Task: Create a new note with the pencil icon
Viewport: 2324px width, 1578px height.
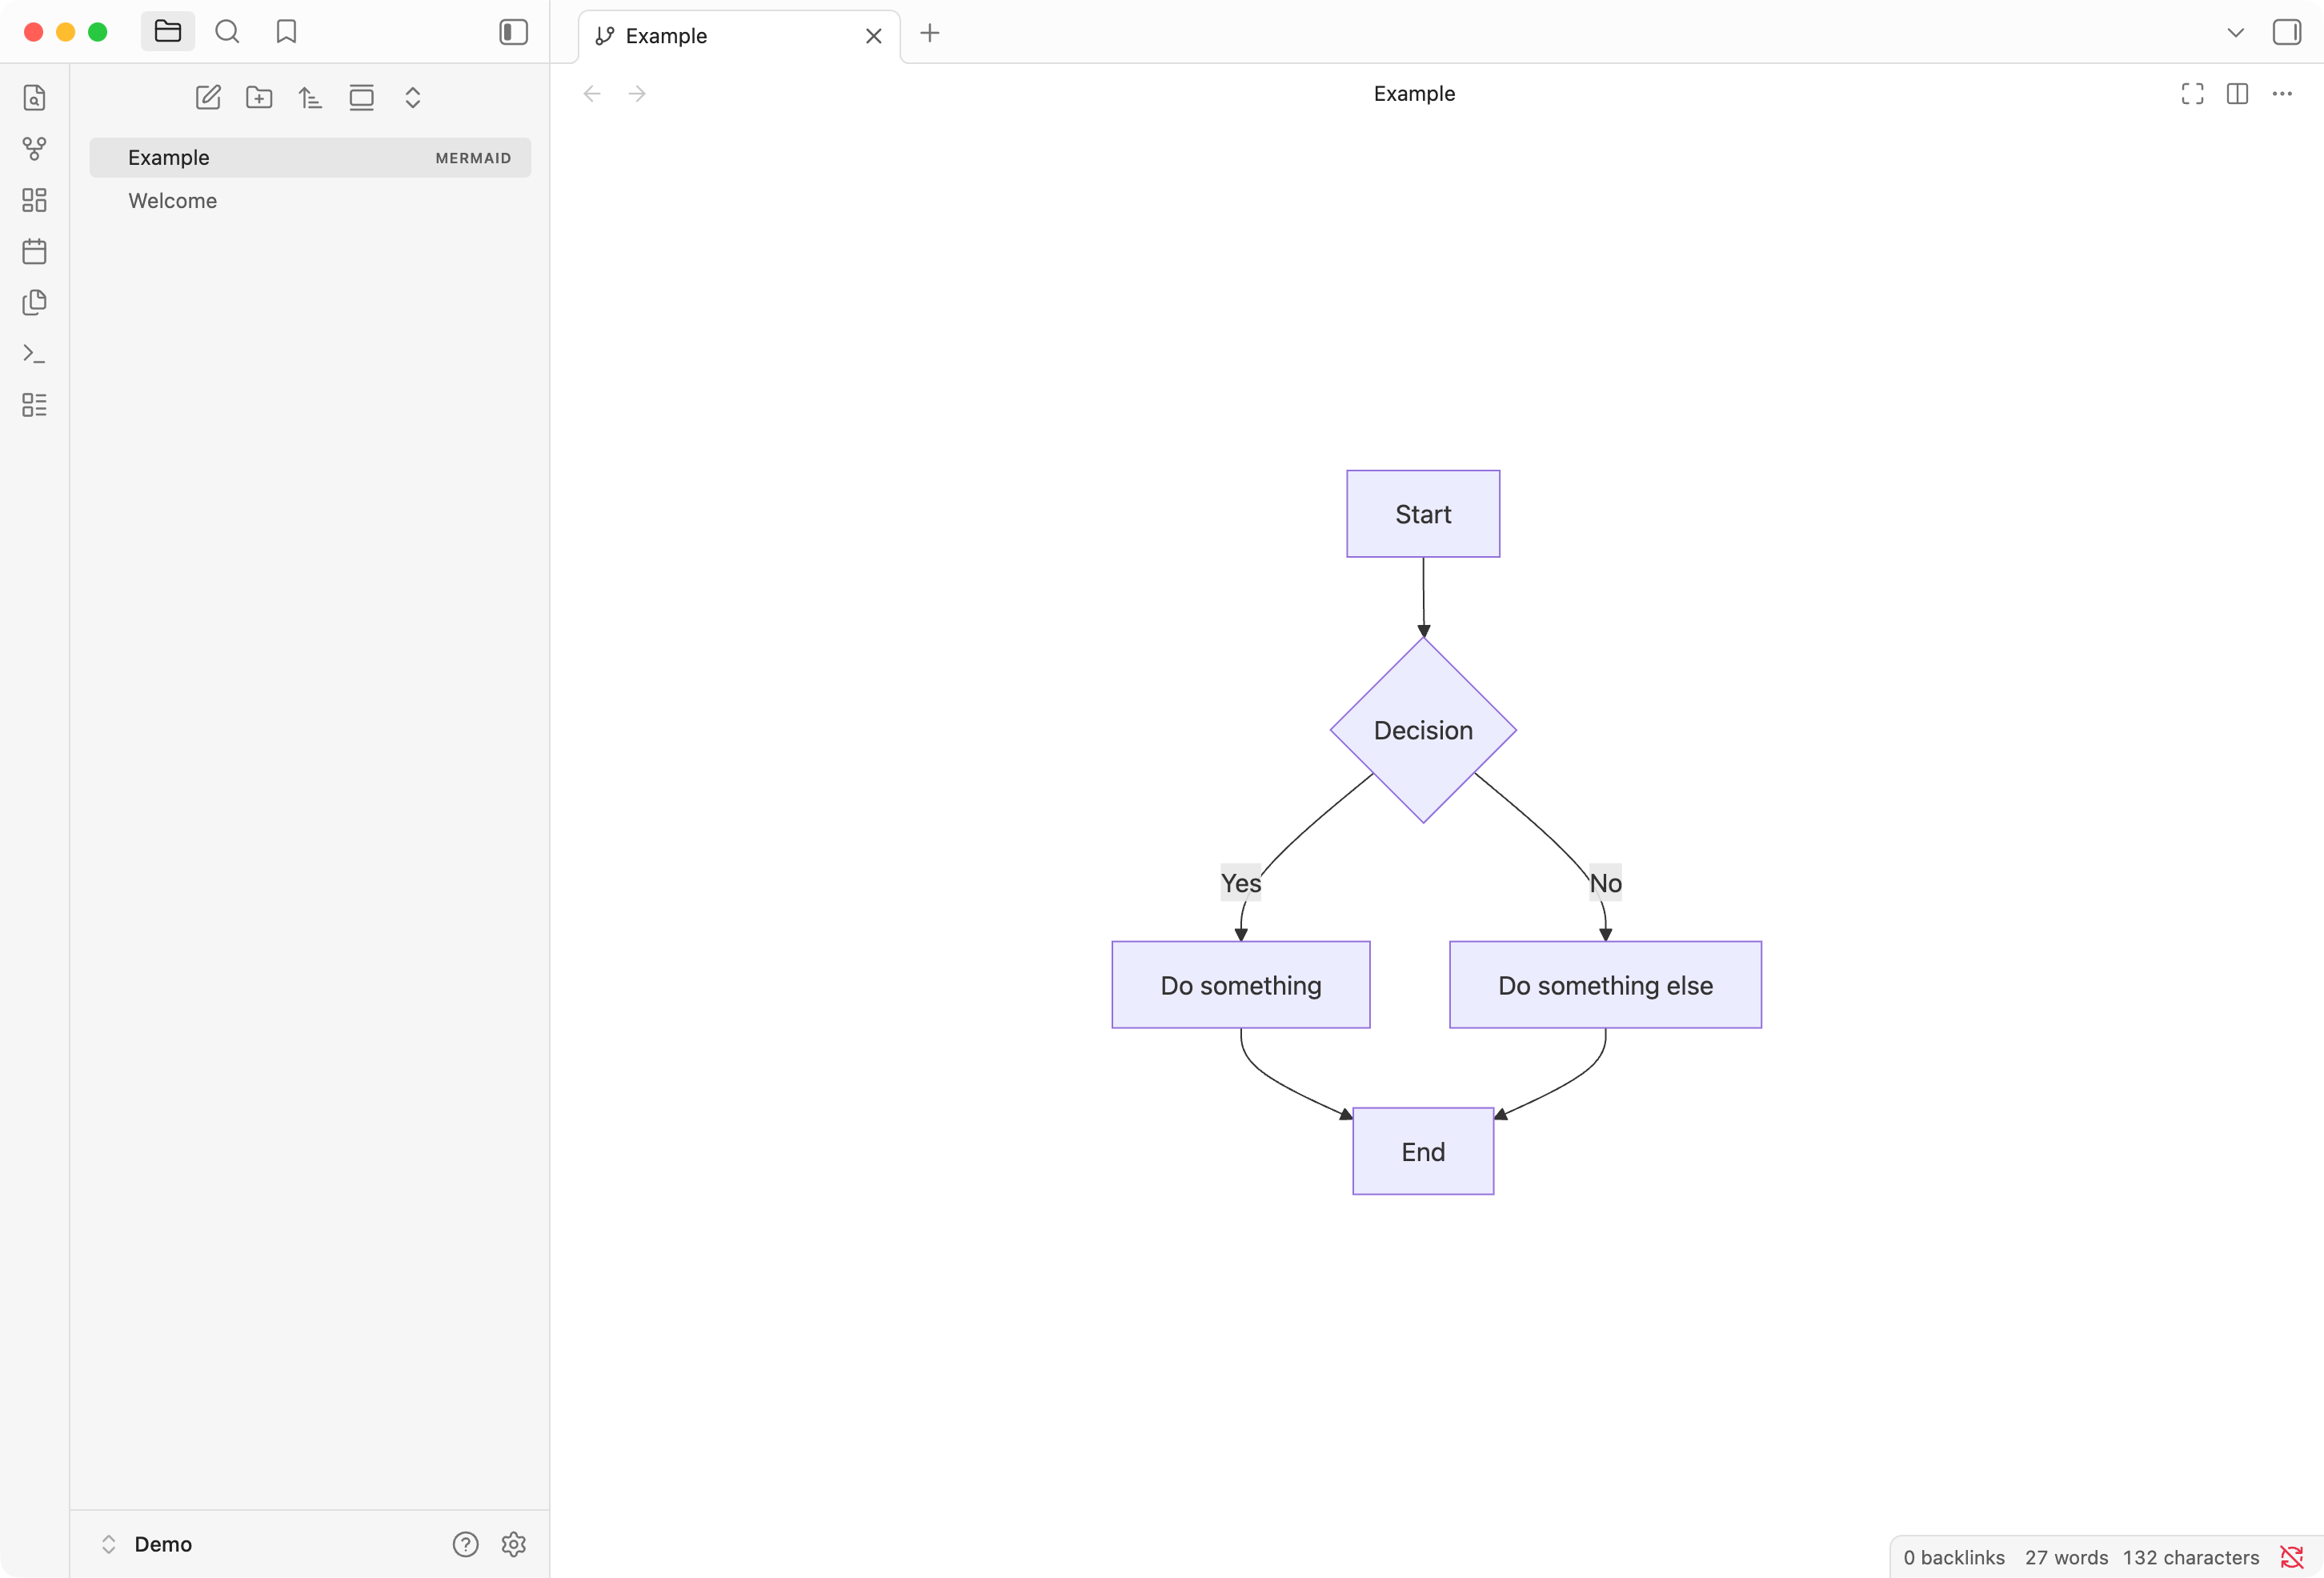Action: 208,98
